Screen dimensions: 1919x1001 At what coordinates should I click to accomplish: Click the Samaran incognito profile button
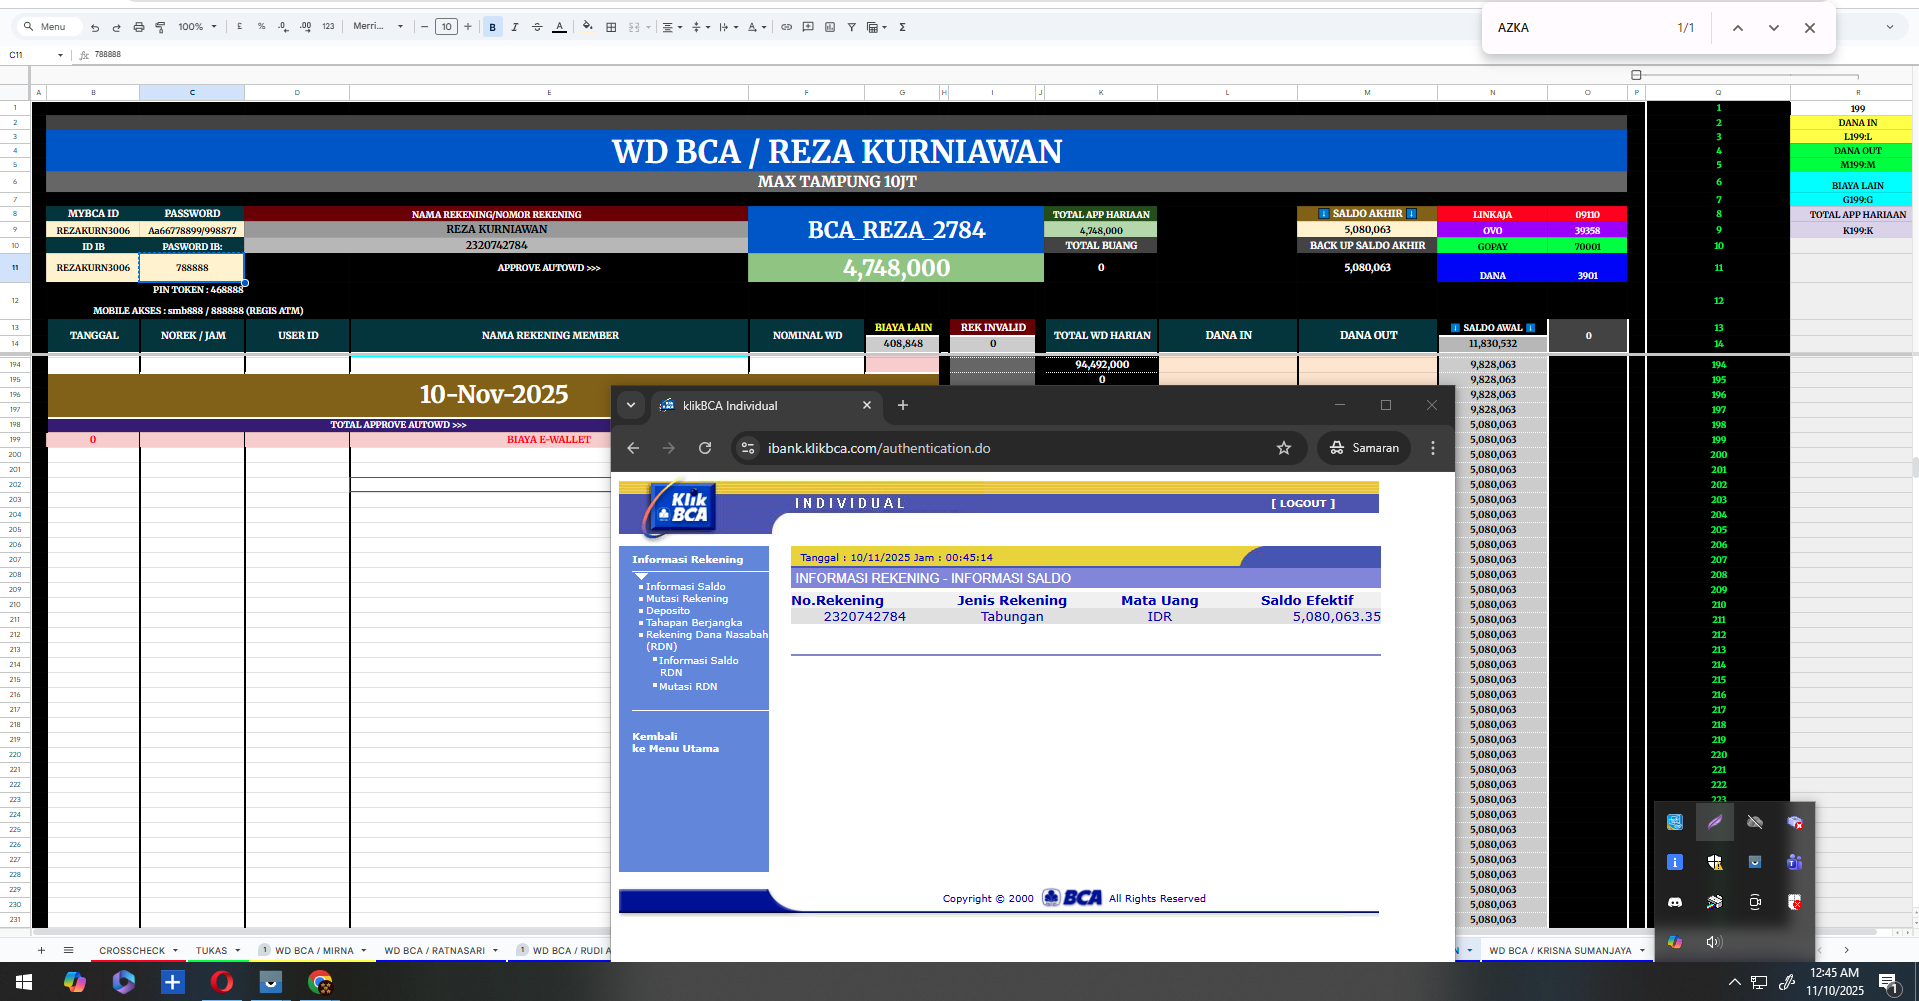pos(1364,448)
